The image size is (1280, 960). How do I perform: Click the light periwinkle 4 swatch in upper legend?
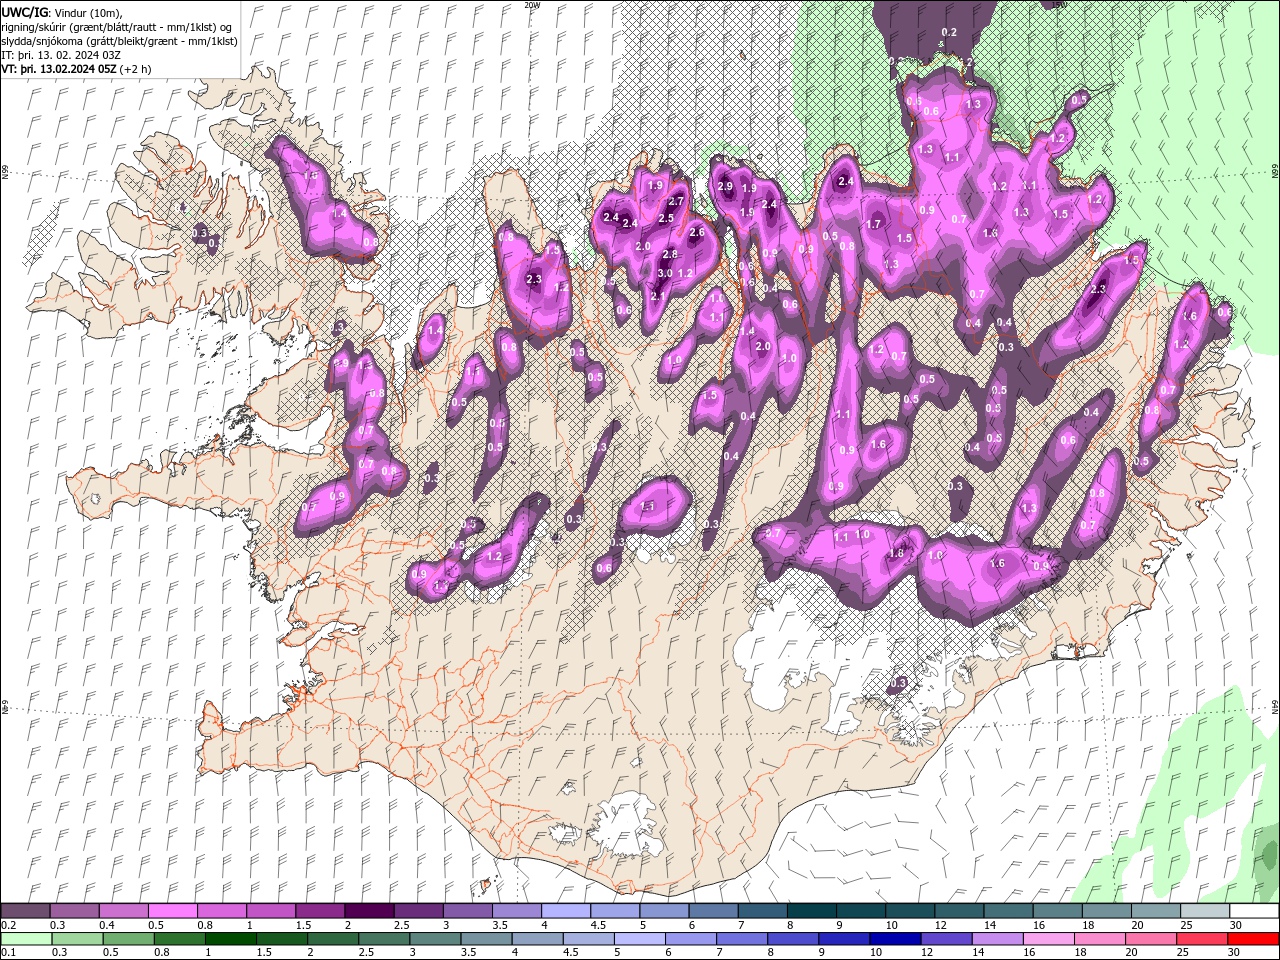565,911
